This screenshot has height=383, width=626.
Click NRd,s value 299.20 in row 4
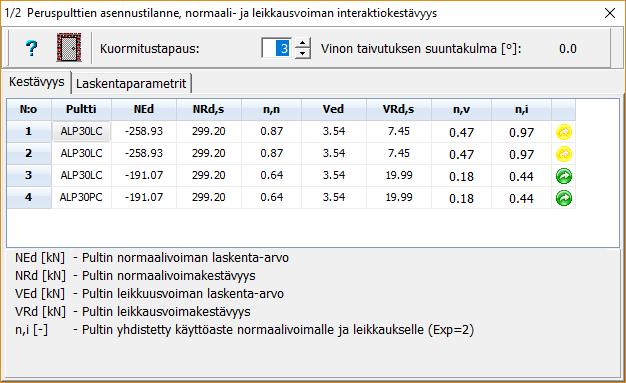(208, 197)
